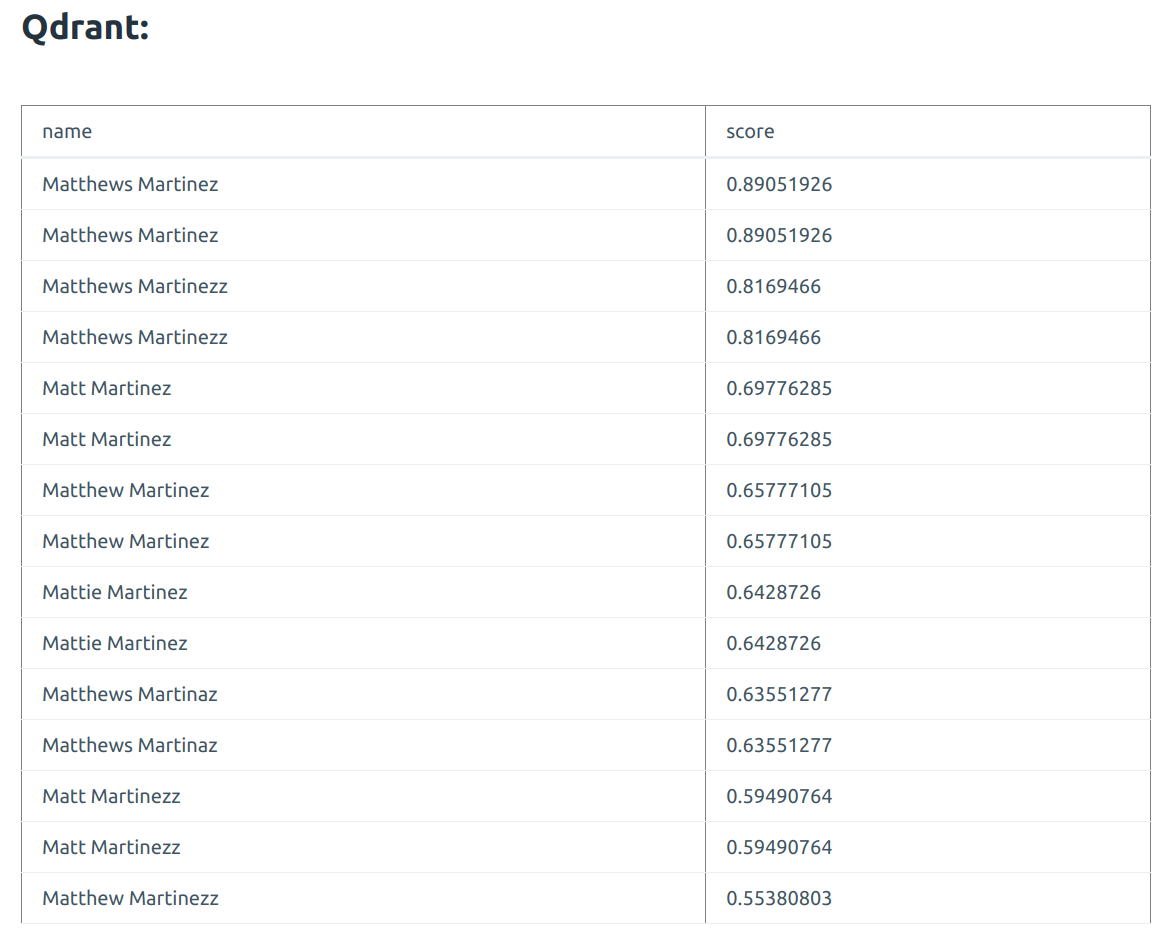The height and width of the screenshot is (938, 1166).
Task: Click the second 0.65777105 score cell
Action: tap(779, 541)
